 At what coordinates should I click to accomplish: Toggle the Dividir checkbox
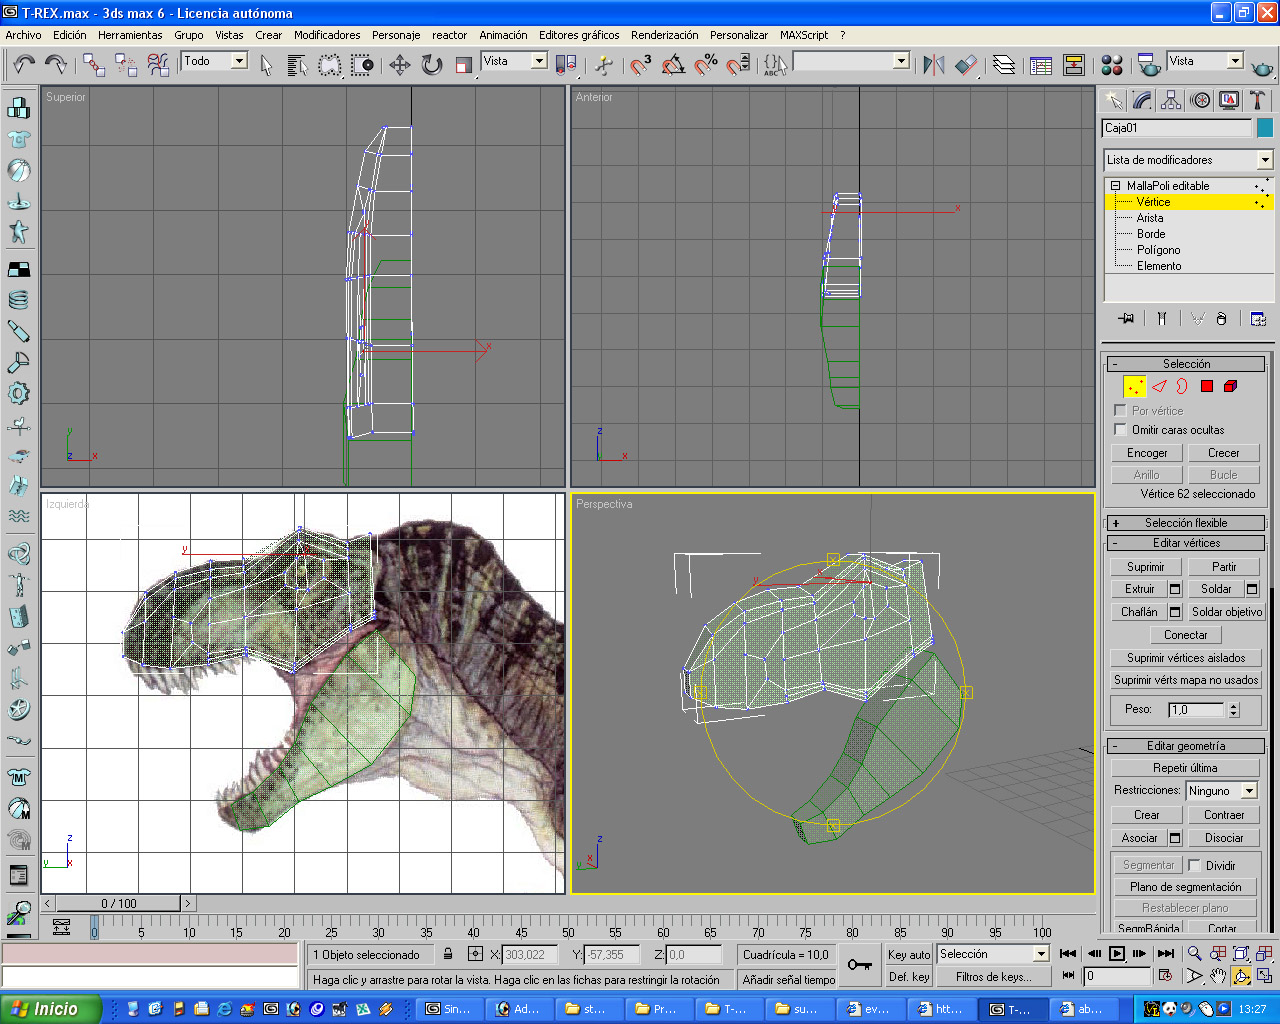[1194, 865]
